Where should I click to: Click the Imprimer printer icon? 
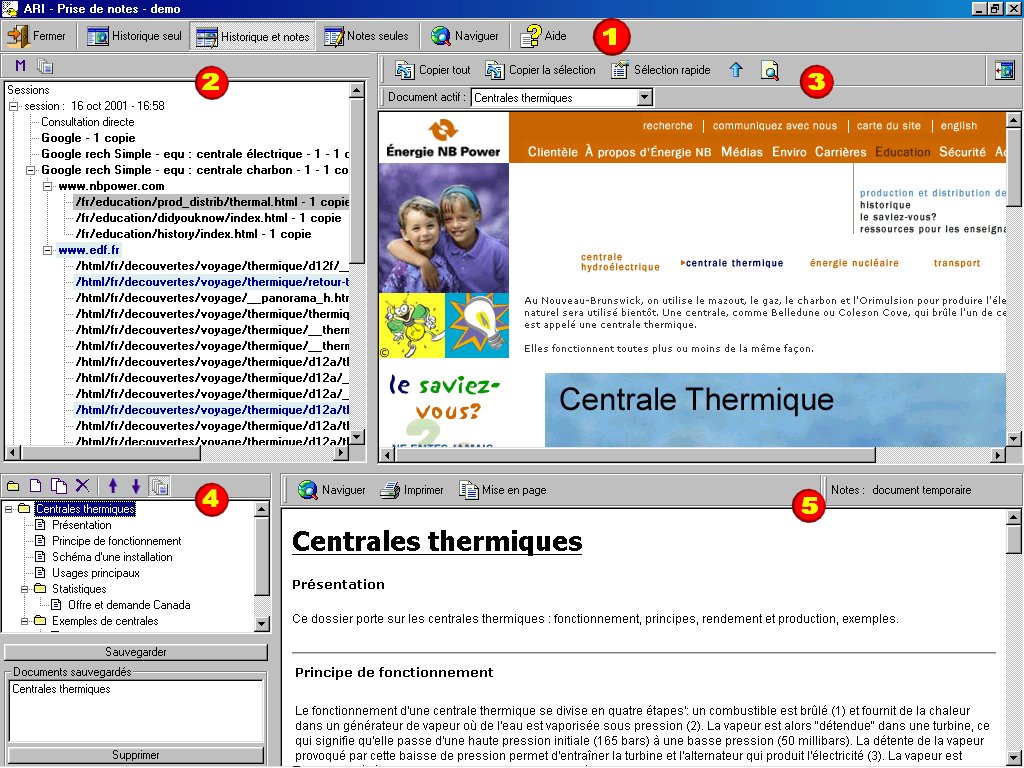click(410, 490)
